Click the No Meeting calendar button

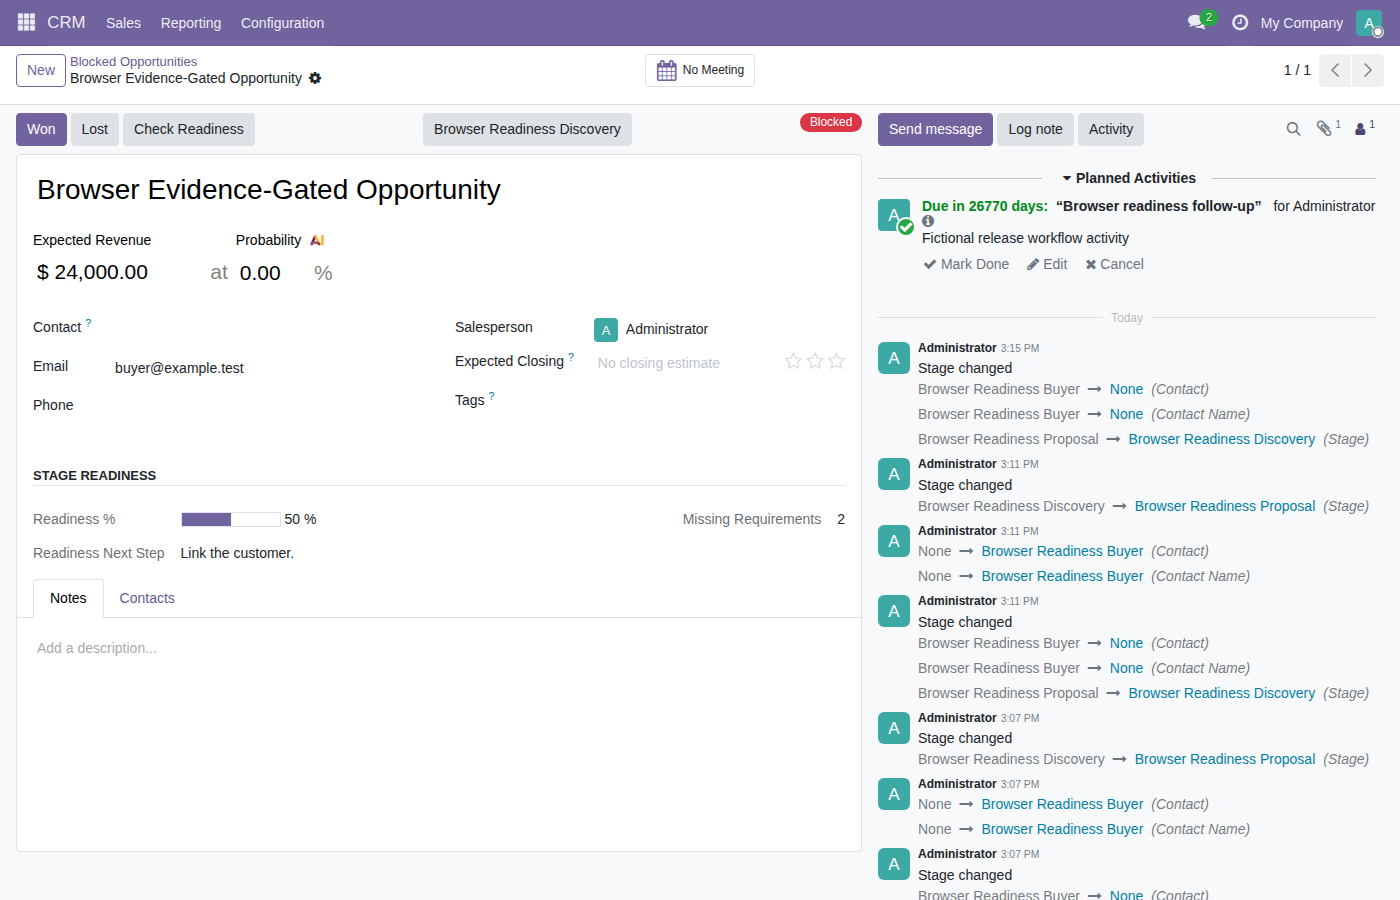700,70
